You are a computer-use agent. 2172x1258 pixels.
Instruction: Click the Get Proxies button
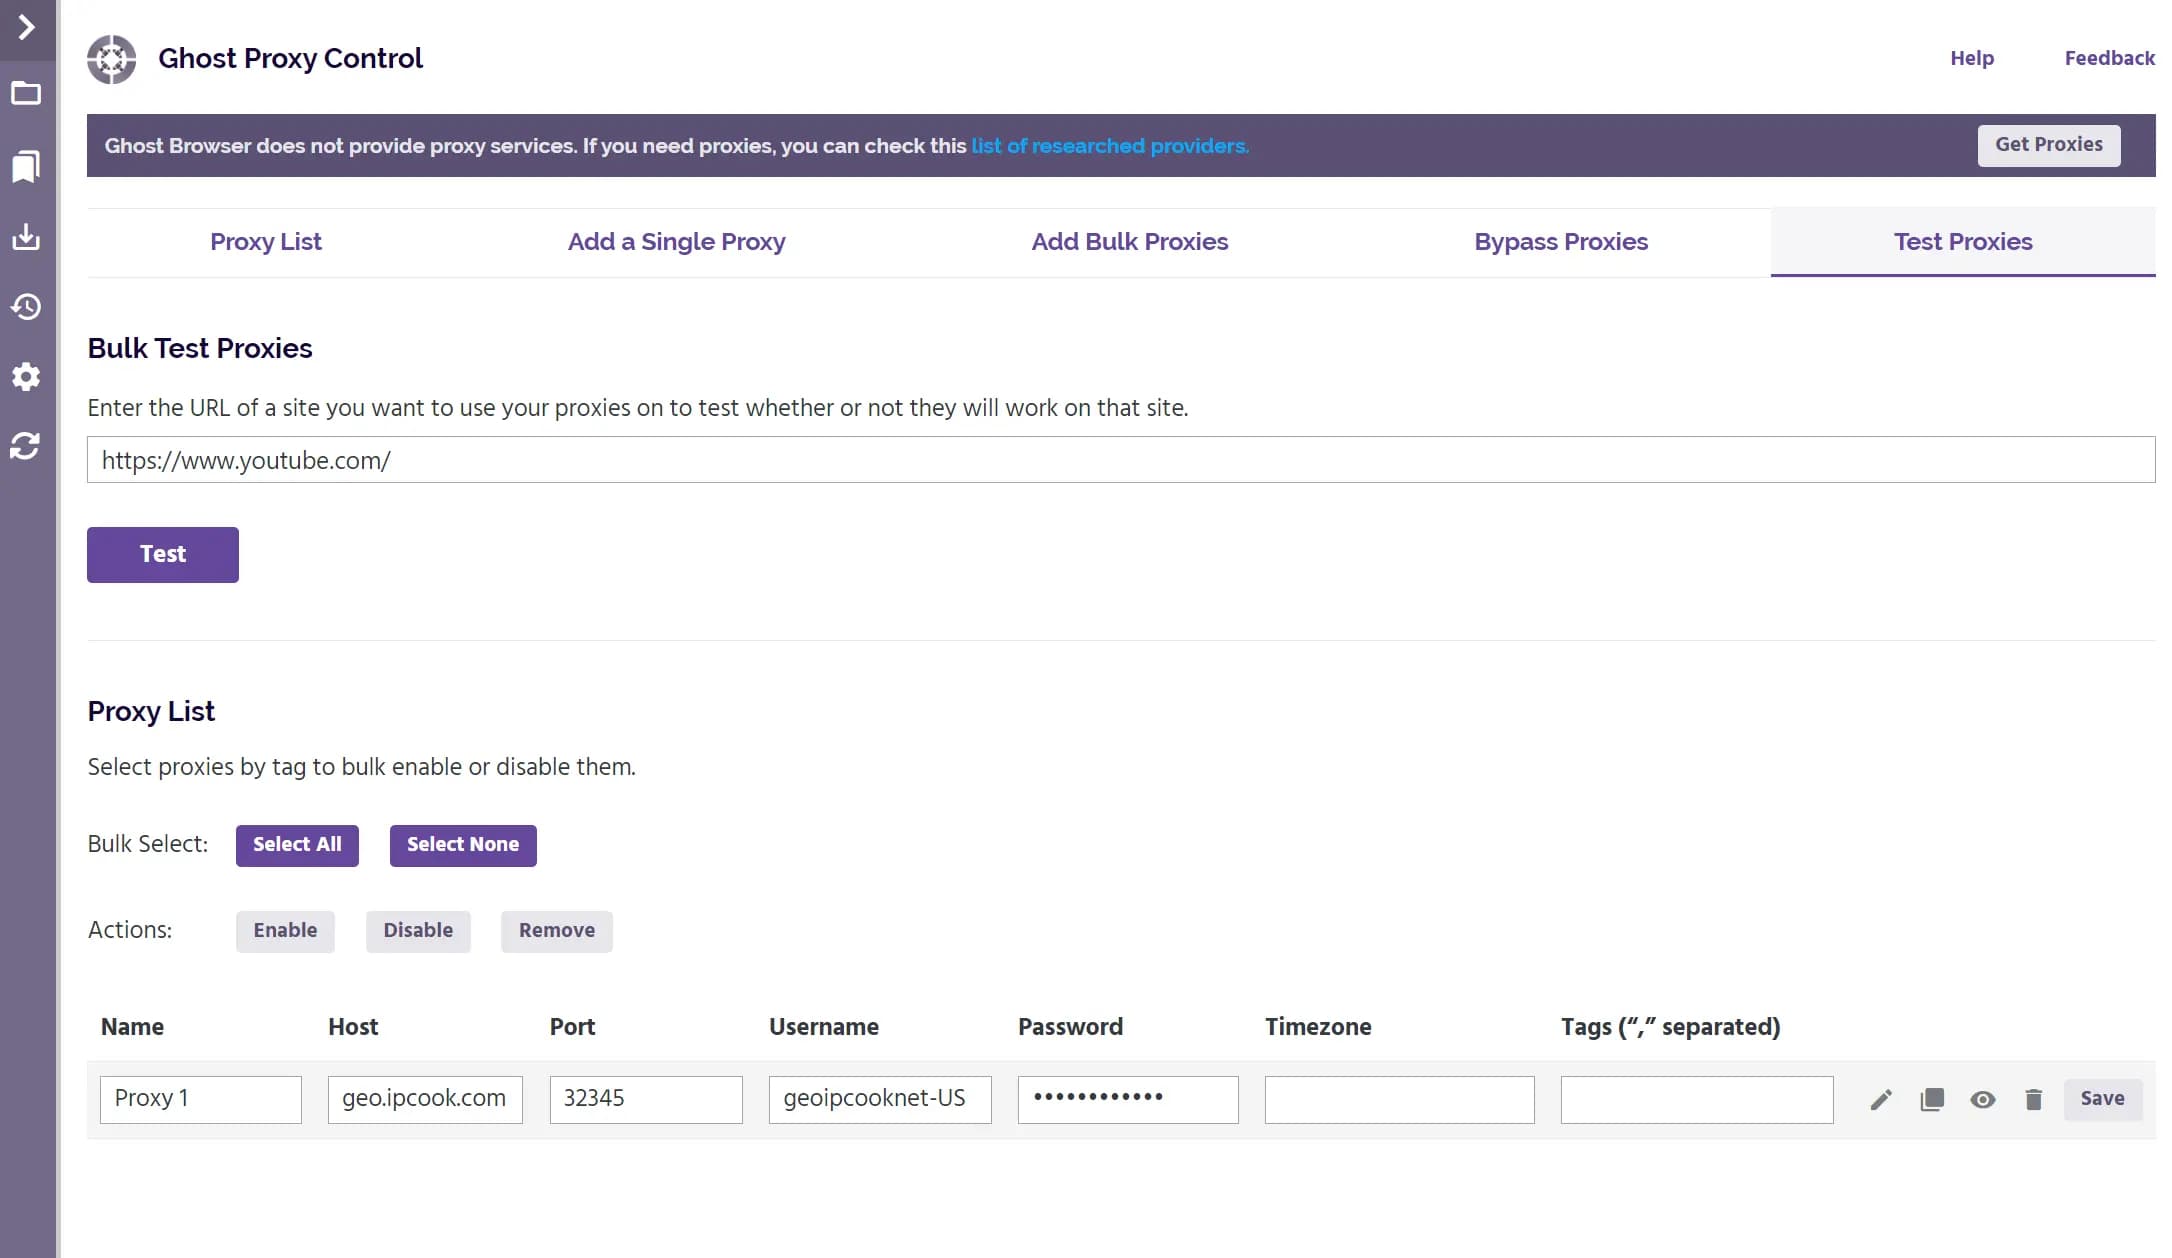click(x=2048, y=145)
